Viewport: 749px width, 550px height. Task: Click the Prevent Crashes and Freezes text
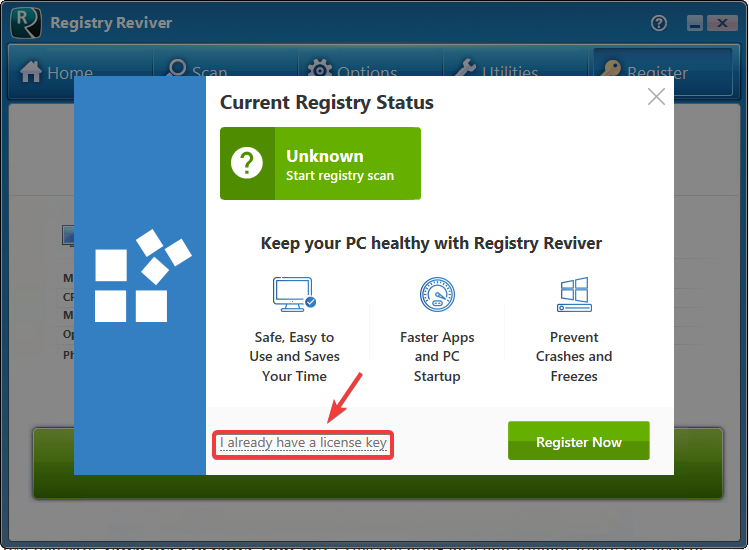574,356
